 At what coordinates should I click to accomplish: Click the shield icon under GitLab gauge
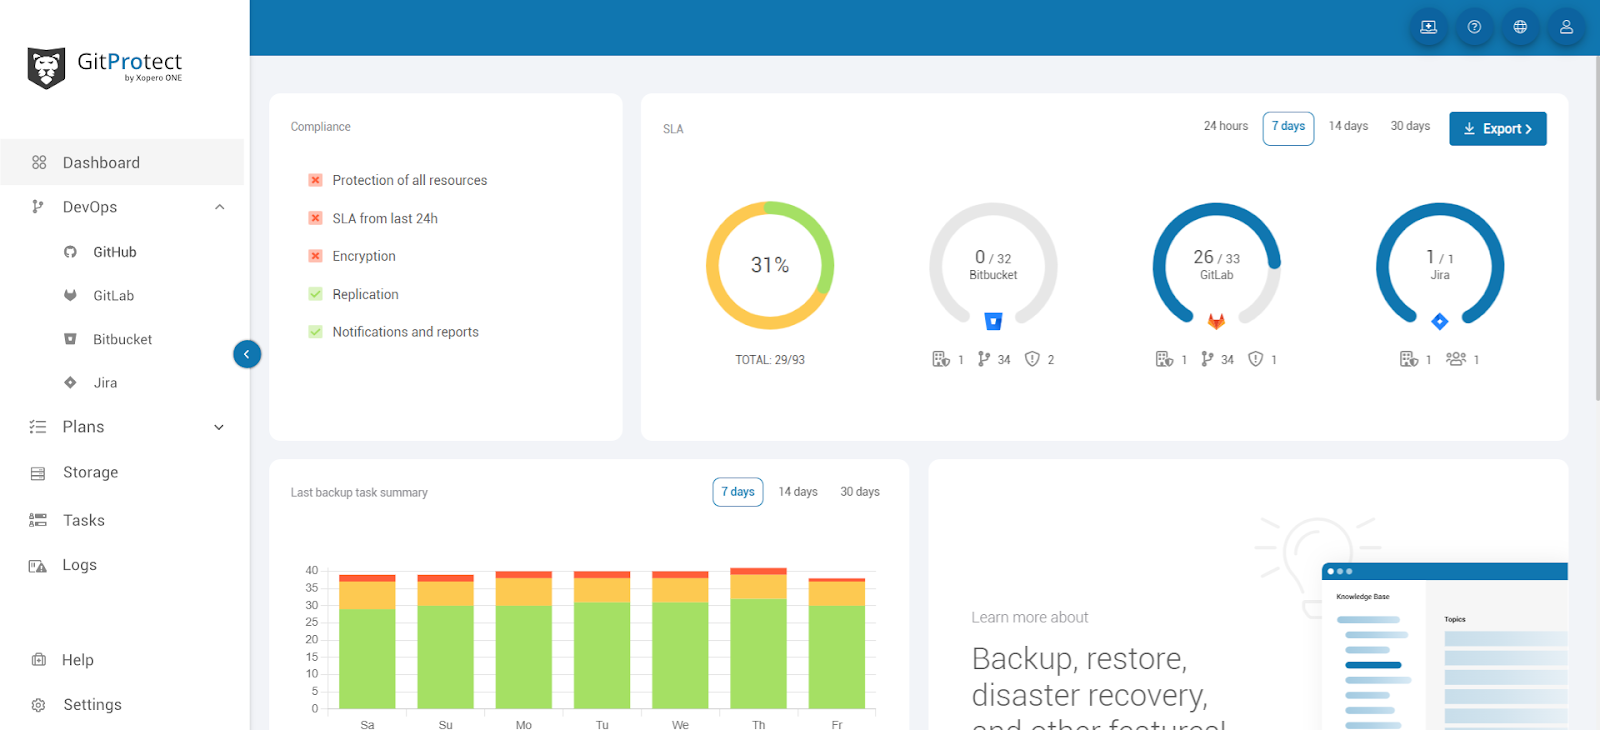(1256, 359)
